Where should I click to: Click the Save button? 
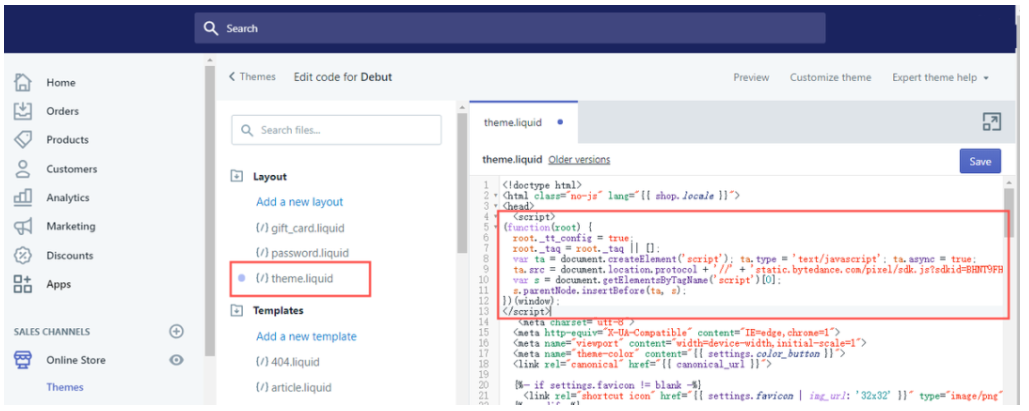coord(980,161)
